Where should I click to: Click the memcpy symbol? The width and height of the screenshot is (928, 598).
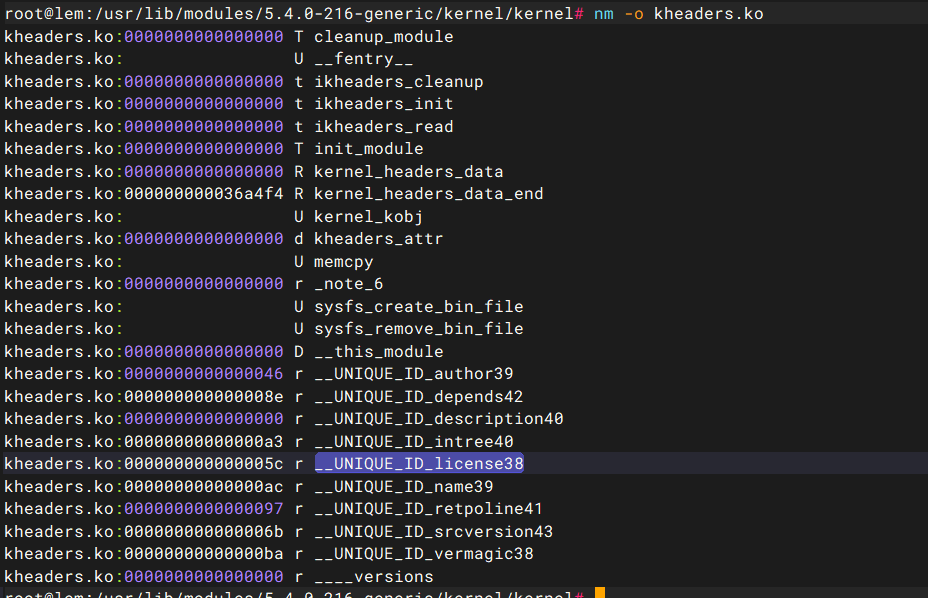pyautogui.click(x=344, y=262)
